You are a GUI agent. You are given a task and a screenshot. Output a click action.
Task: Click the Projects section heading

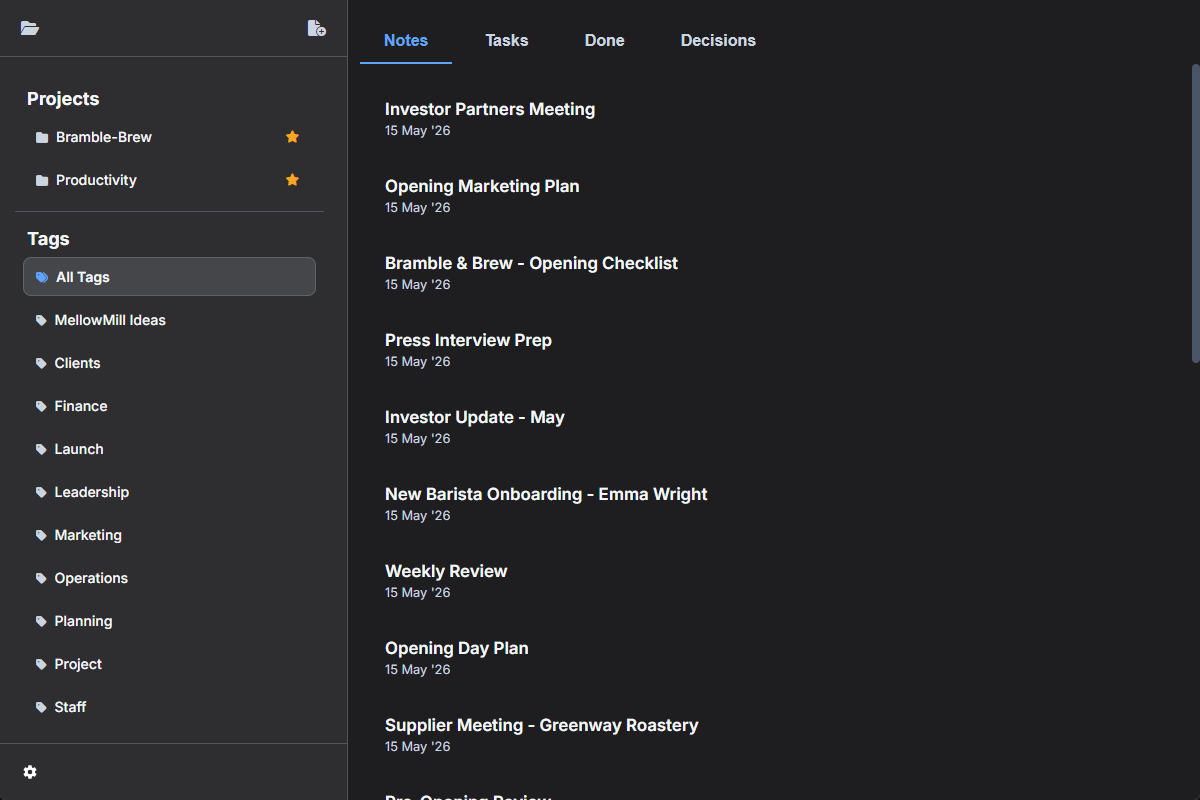[x=63, y=99]
